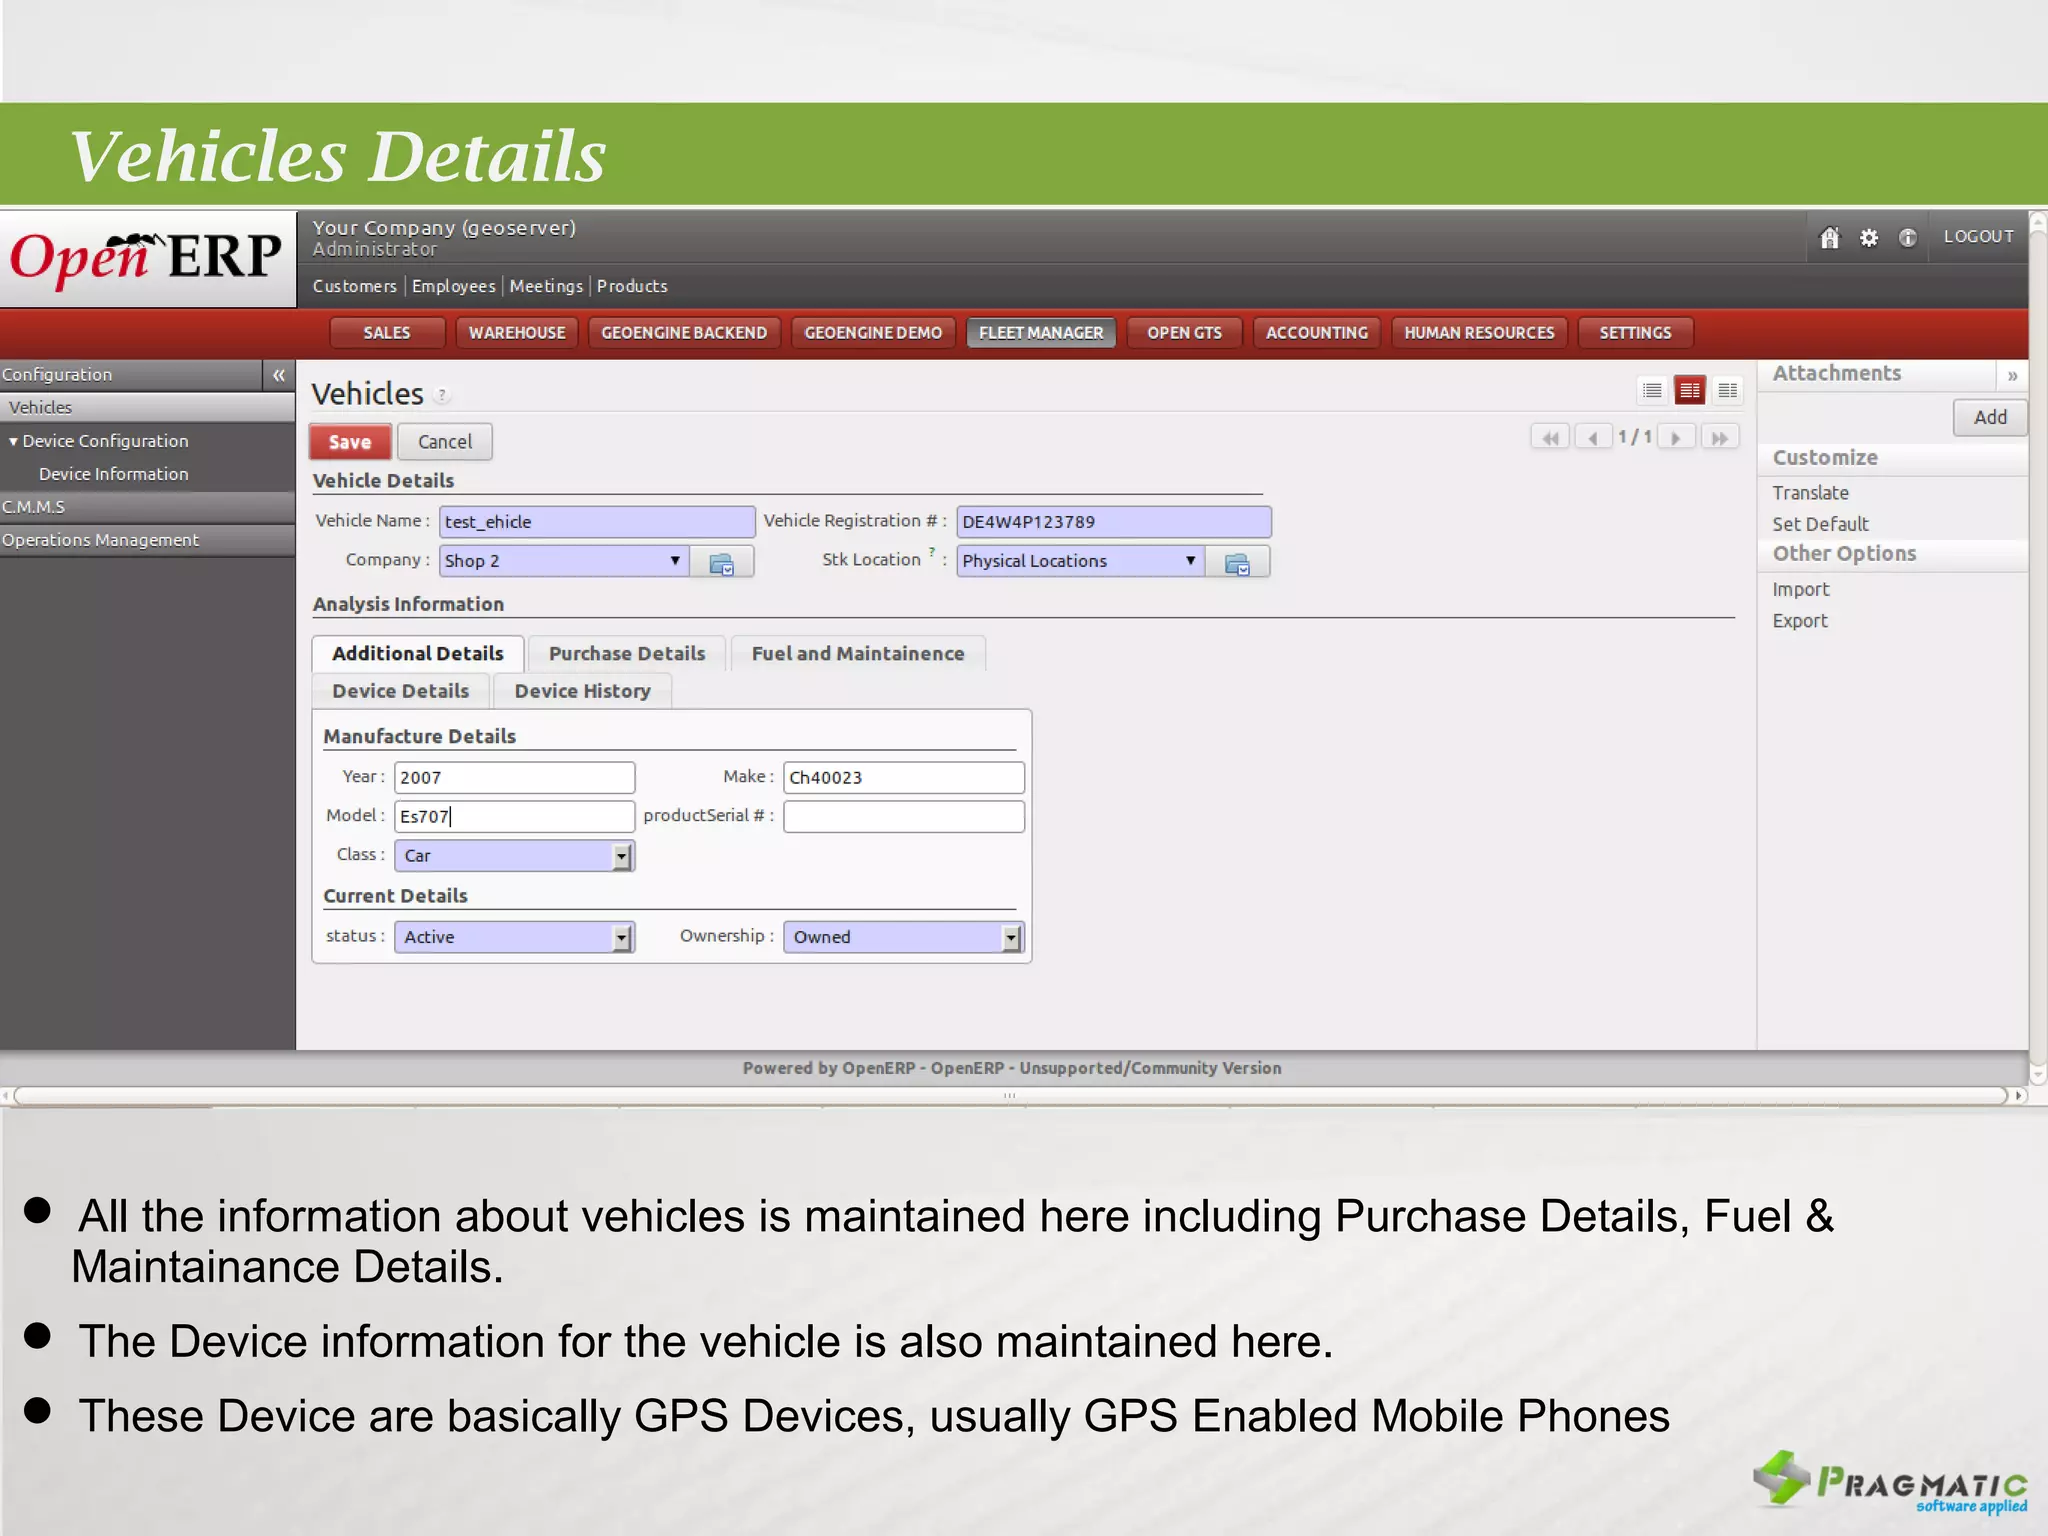Click the horizontal scrollbar
Viewport: 2048px width, 1536px height.
pos(1010,1096)
